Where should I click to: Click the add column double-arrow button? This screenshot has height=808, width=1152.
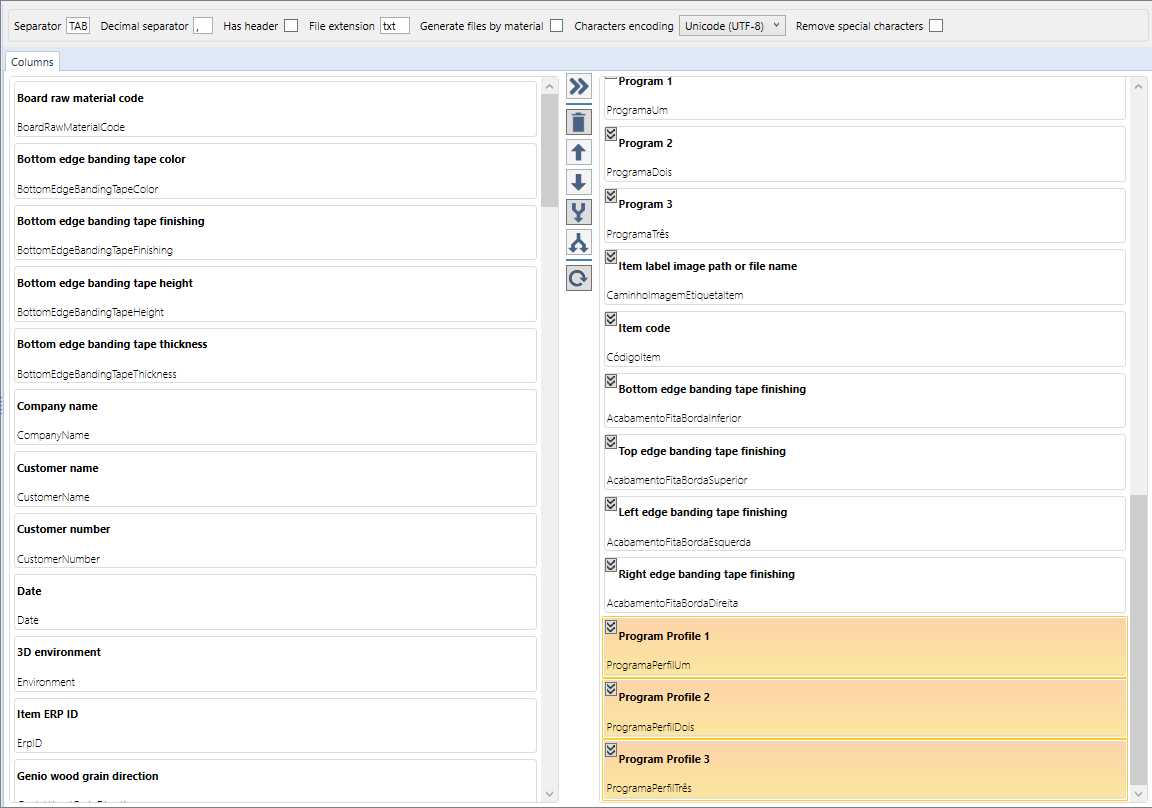point(578,86)
